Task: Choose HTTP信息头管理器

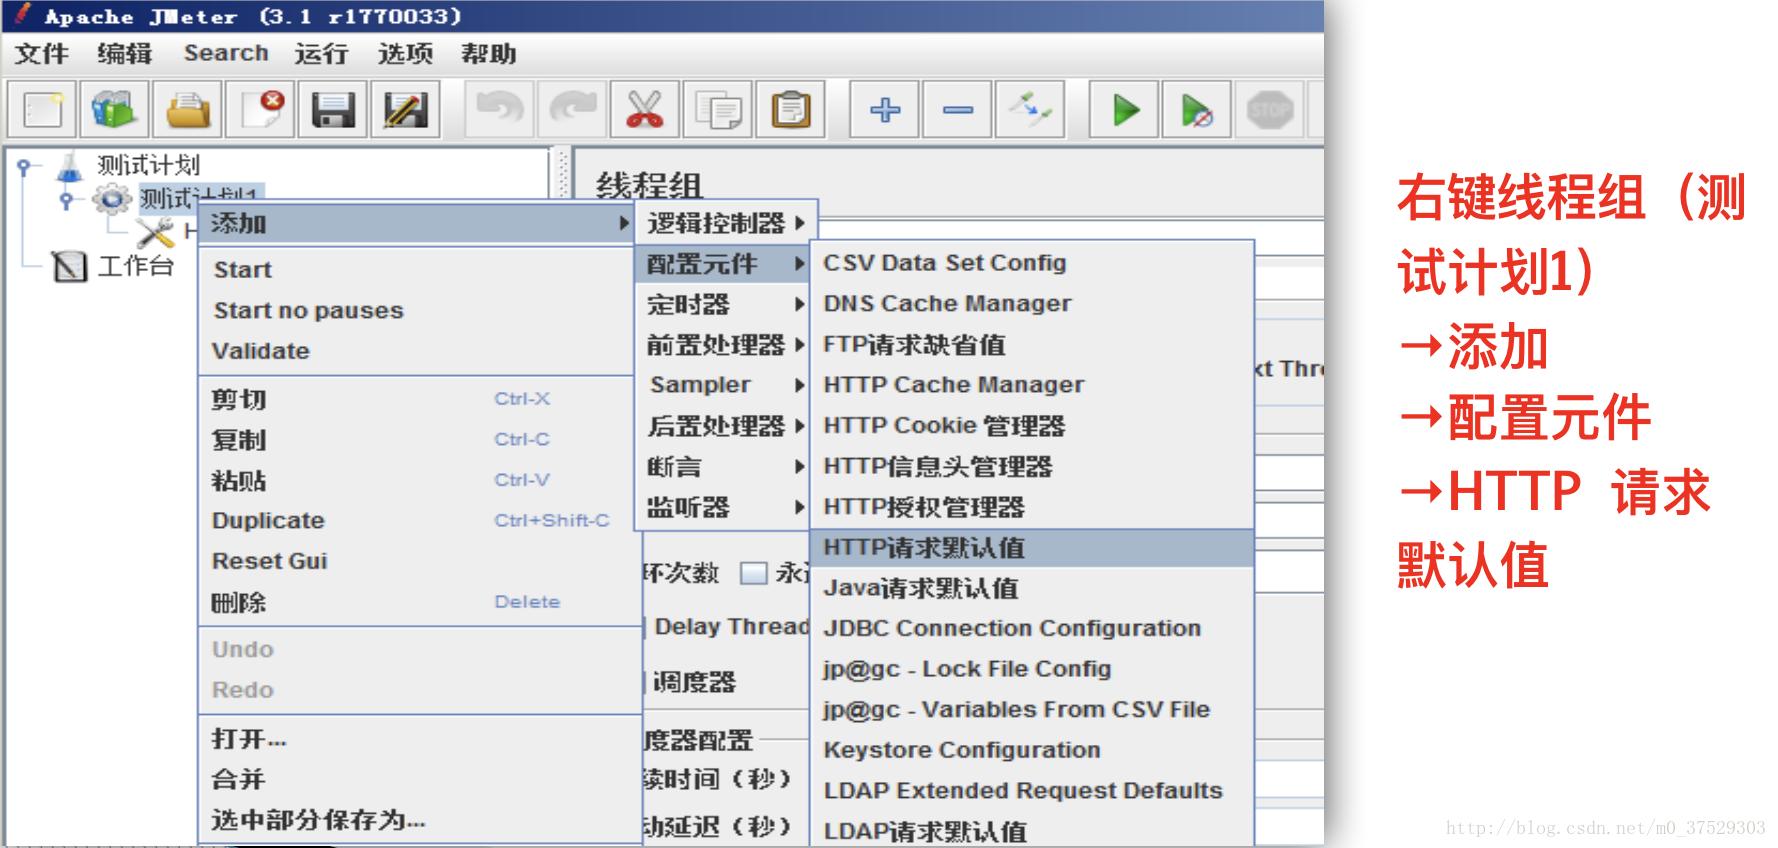Action: 1032,467
